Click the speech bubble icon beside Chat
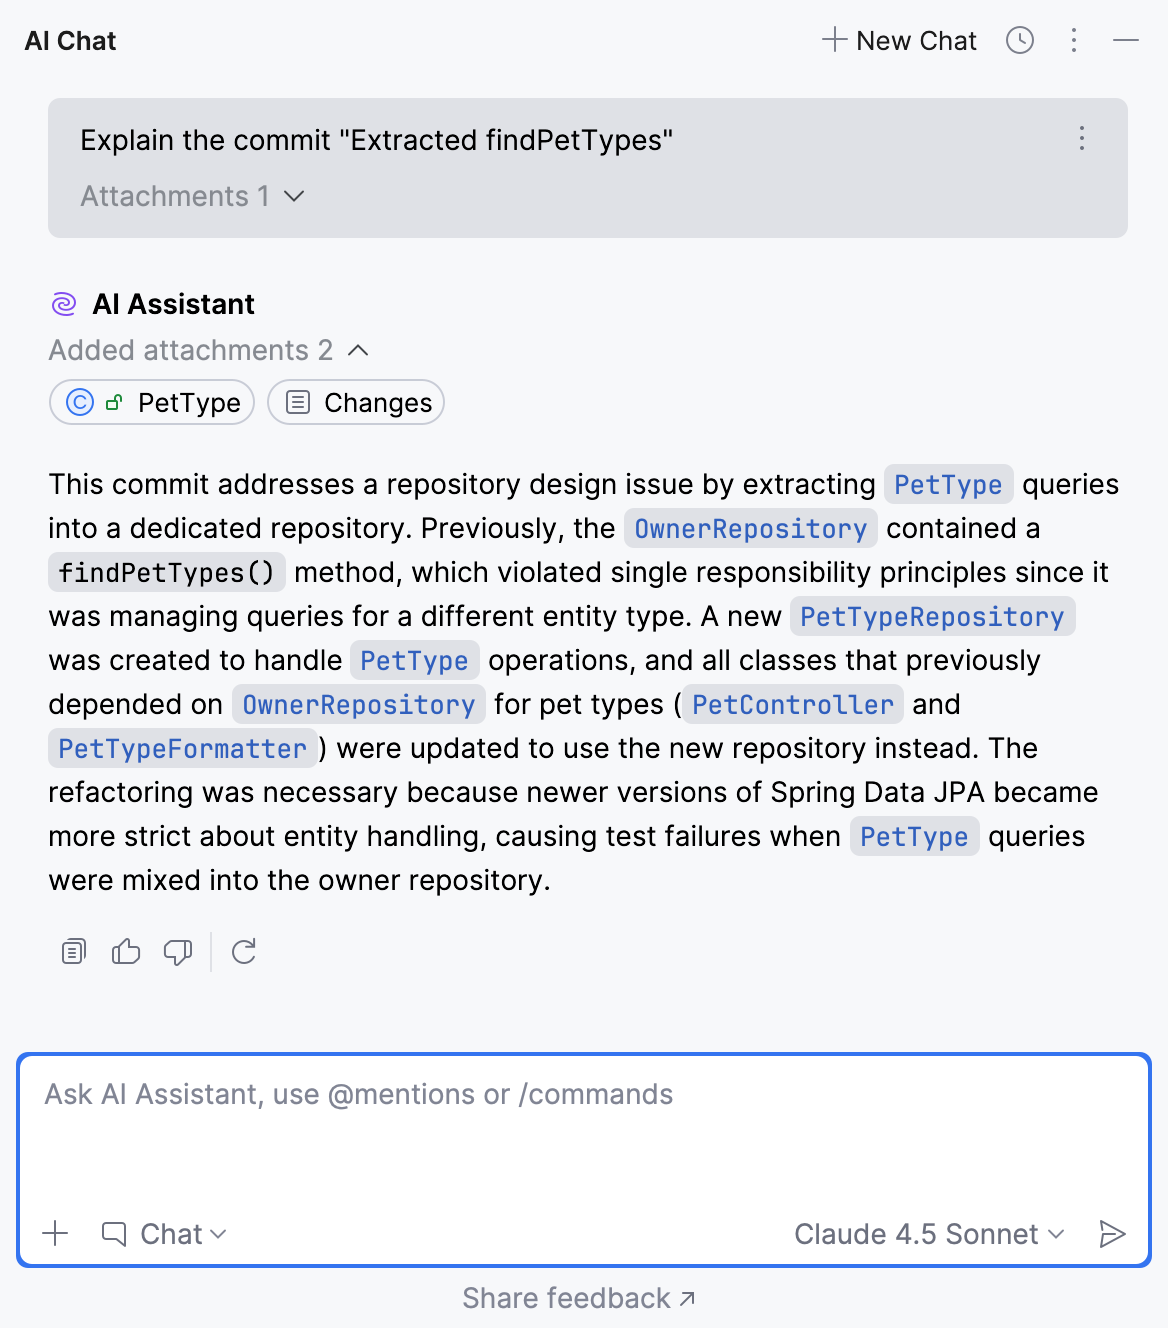This screenshot has width=1168, height=1328. [113, 1233]
